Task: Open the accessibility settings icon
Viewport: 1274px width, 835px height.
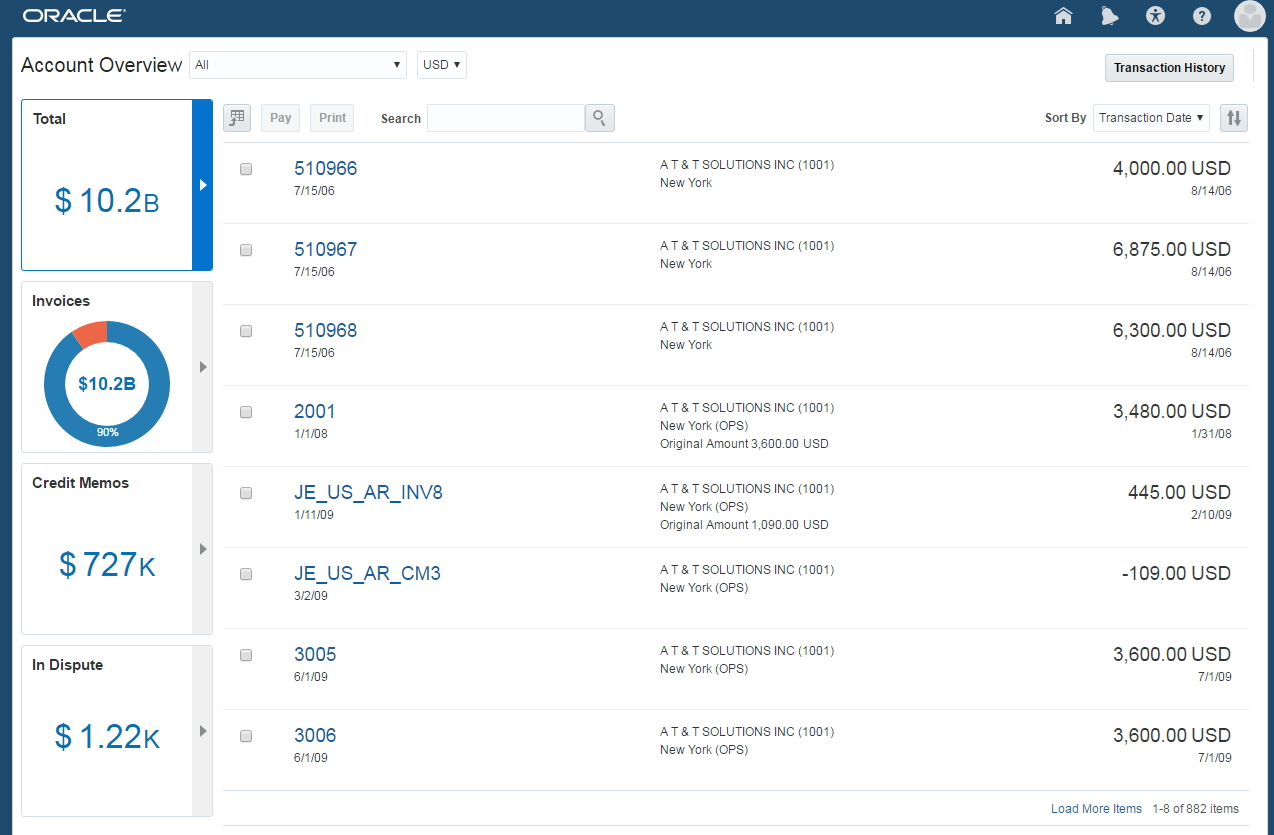Action: [x=1156, y=15]
